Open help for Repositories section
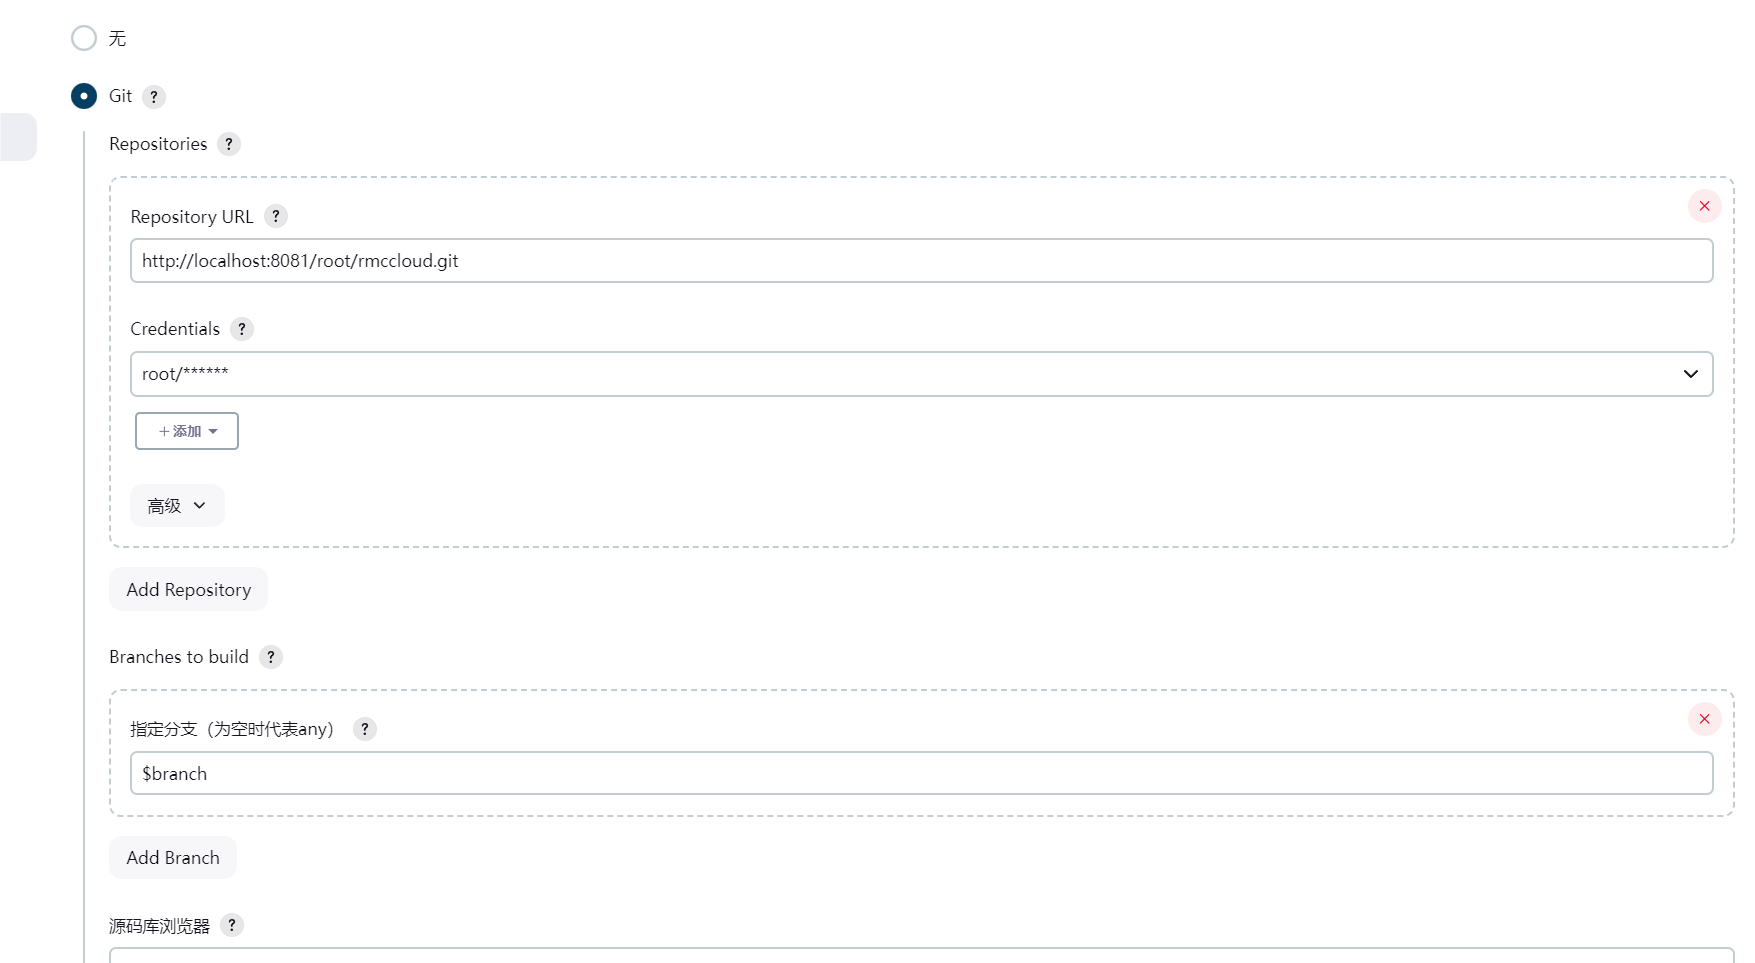Screen dimensions: 1755x963 (x=229, y=144)
